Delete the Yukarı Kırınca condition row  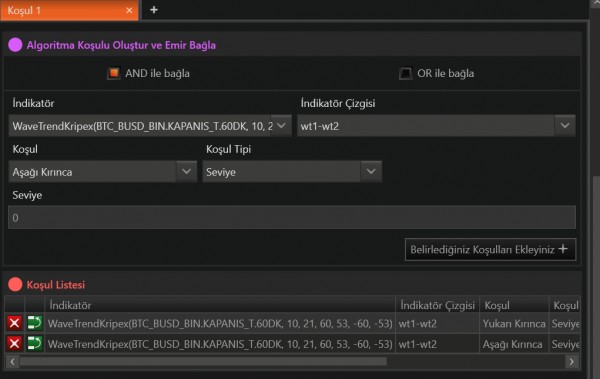[x=15, y=323]
